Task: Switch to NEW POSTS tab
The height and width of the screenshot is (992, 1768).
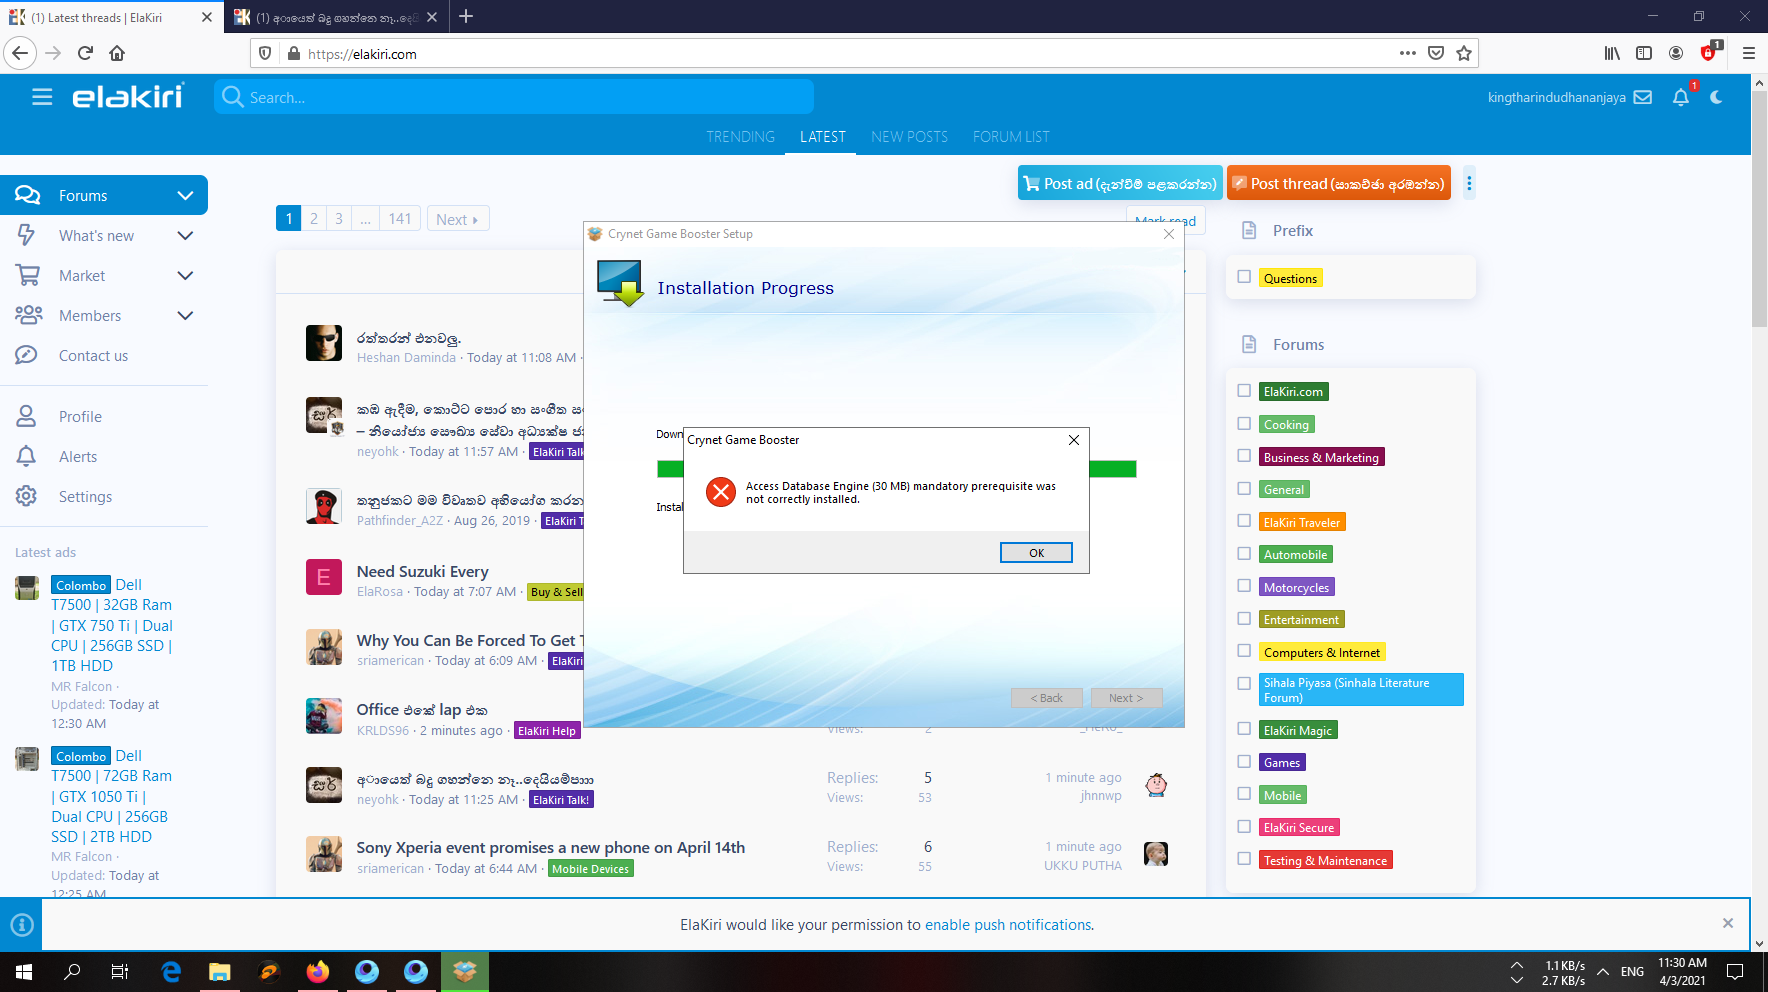Action: [909, 137]
